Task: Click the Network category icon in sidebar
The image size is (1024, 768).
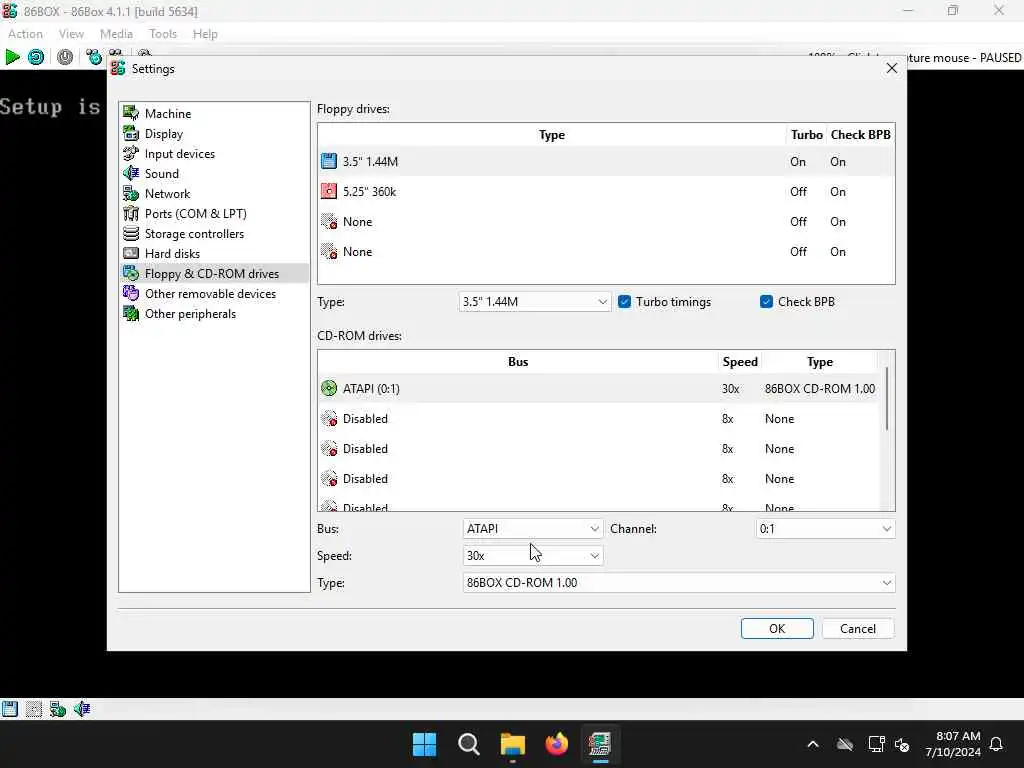Action: coord(131,193)
